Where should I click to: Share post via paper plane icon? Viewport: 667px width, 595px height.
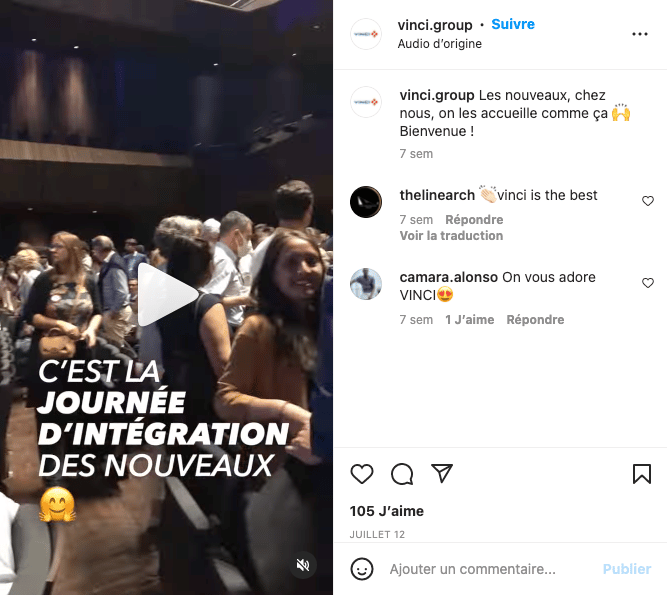pos(442,473)
